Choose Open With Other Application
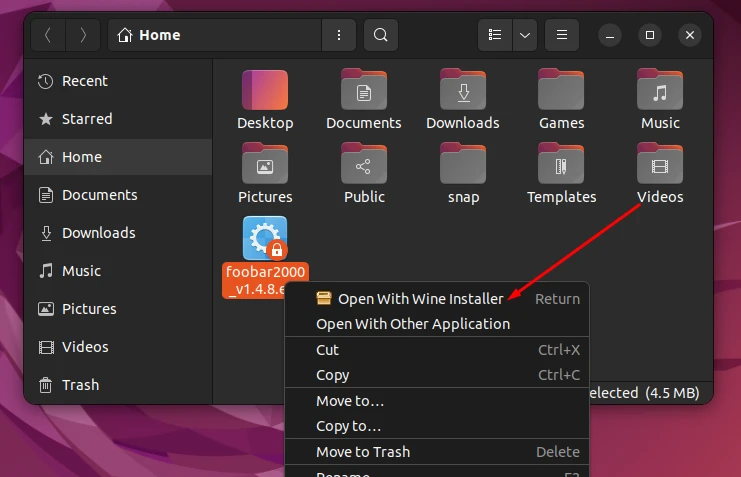Image resolution: width=741 pixels, height=477 pixels. click(437, 324)
